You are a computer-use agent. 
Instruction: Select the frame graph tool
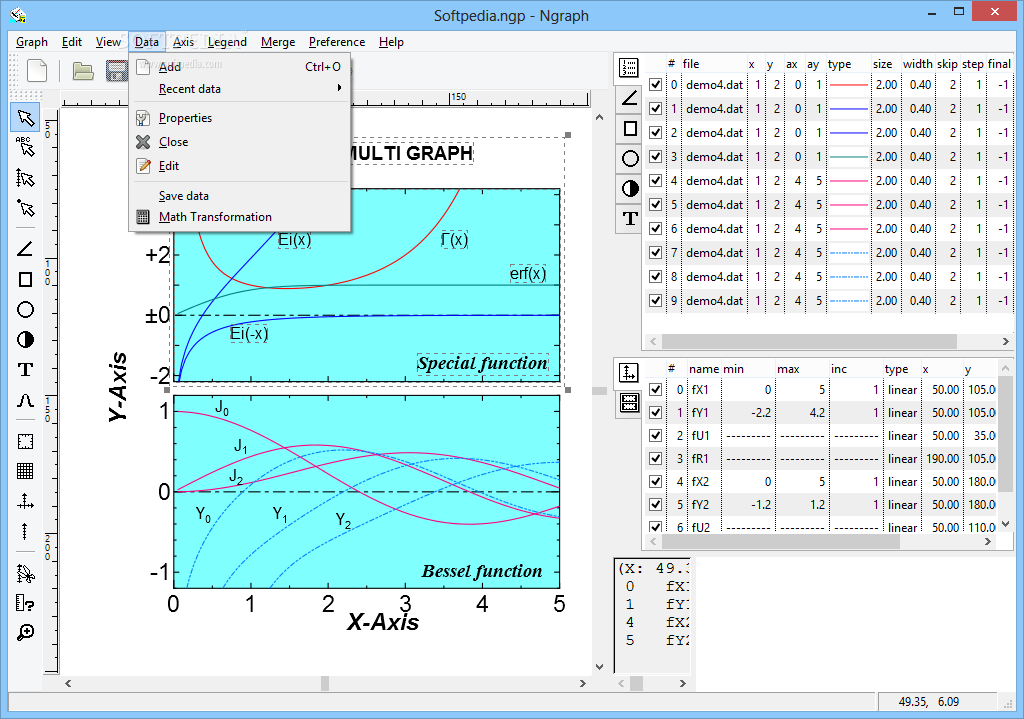pos(25,441)
